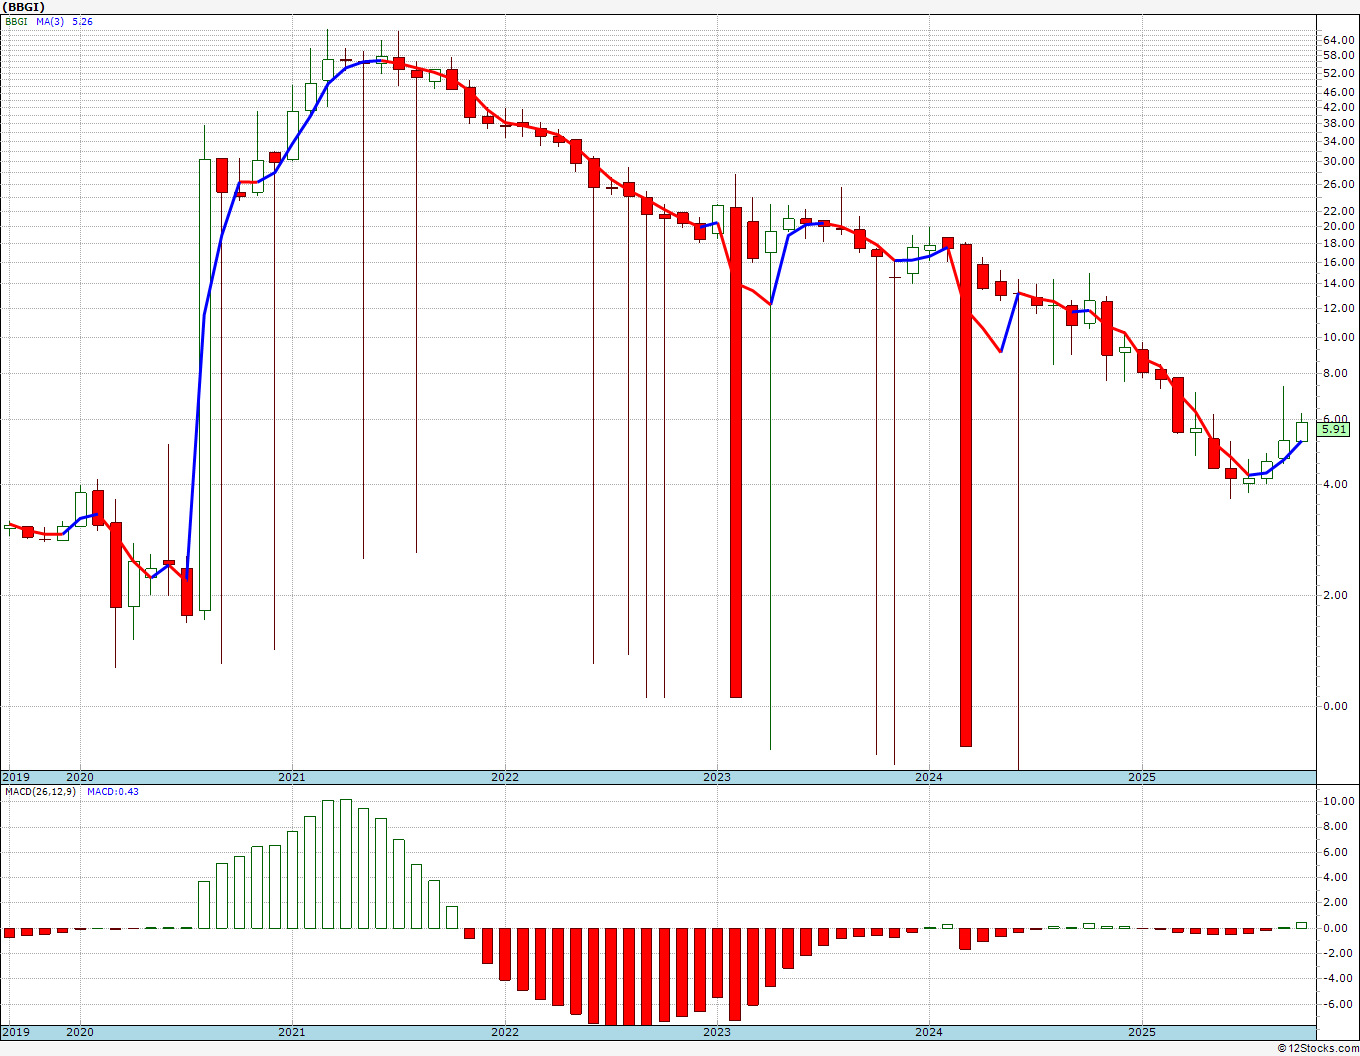The height and width of the screenshot is (1056, 1360).
Task: Select the 22.00 price axis label
Action: pyautogui.click(x=1338, y=211)
